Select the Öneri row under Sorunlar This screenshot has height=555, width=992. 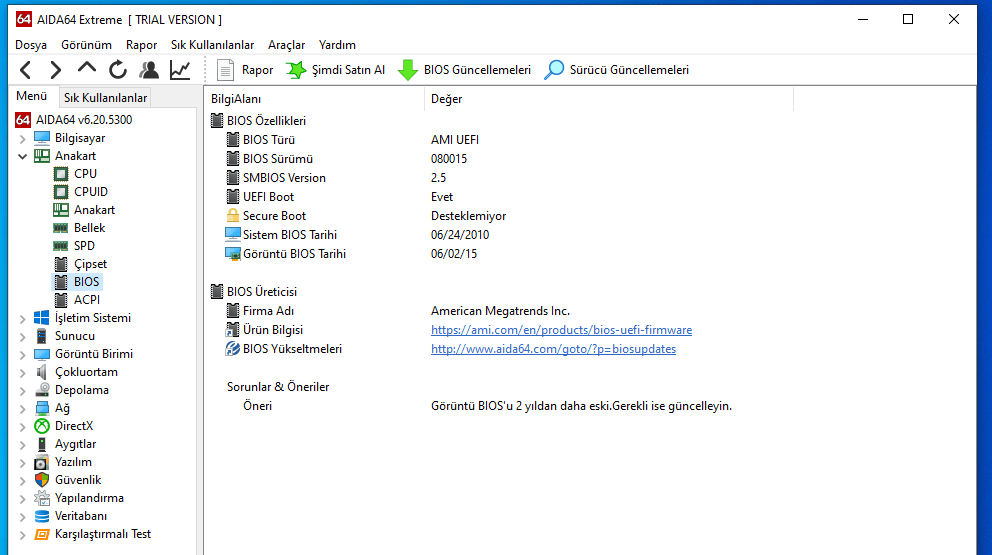257,406
